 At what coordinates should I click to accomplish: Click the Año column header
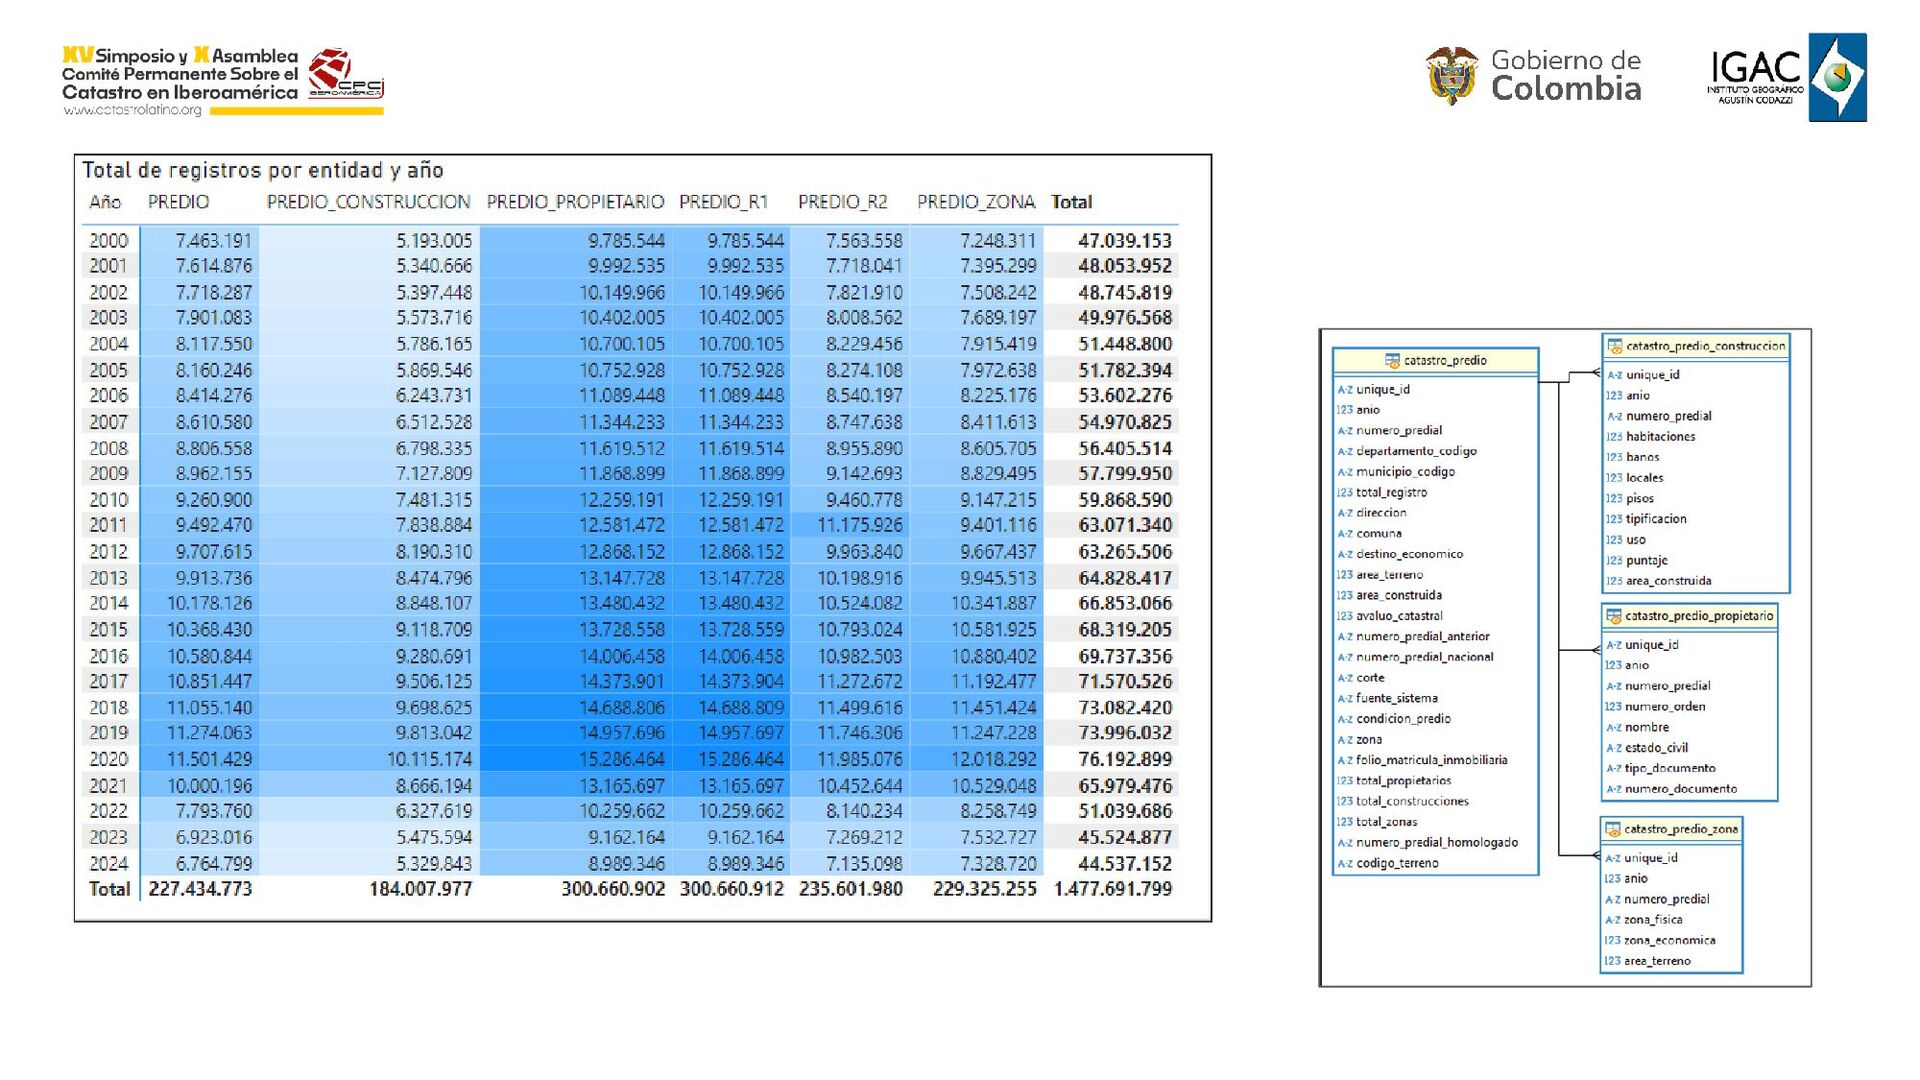tap(105, 202)
